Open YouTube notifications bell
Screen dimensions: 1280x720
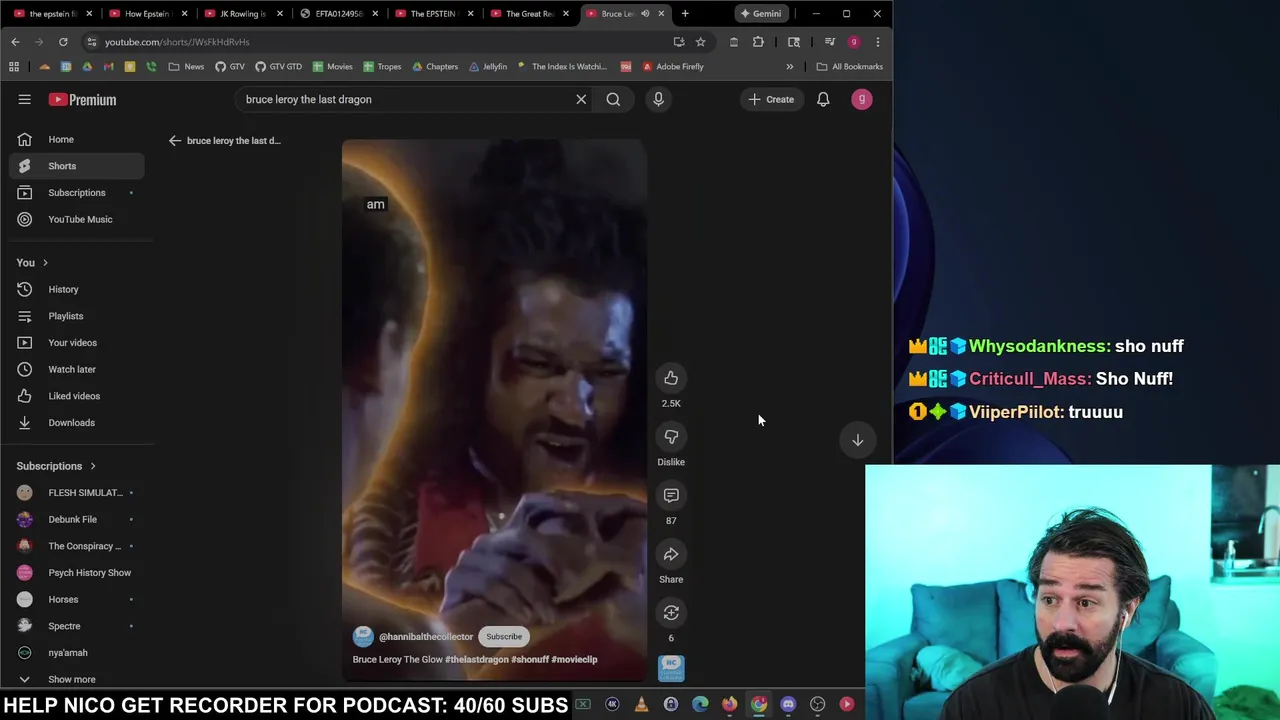(x=823, y=99)
